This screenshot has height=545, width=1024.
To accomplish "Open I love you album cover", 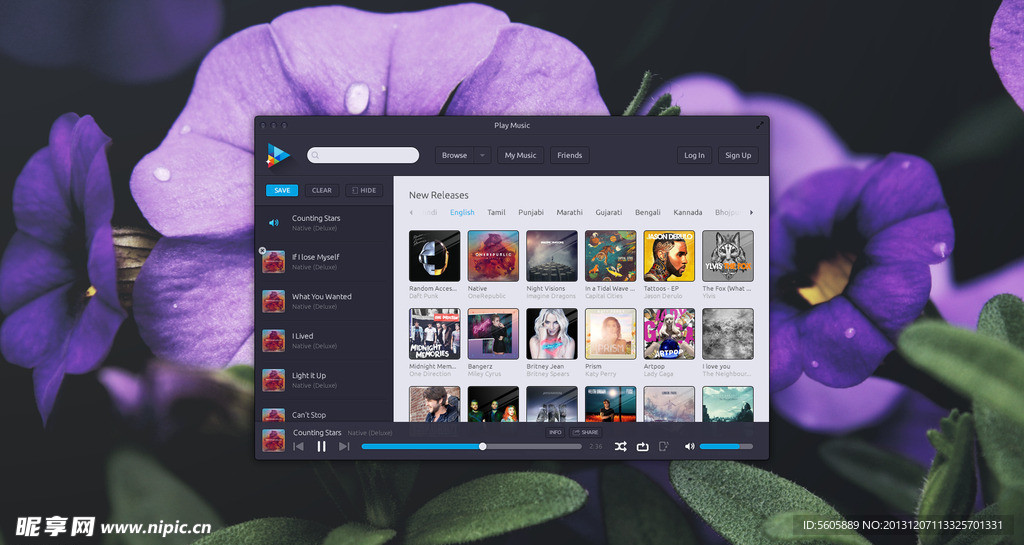I will coord(728,334).
